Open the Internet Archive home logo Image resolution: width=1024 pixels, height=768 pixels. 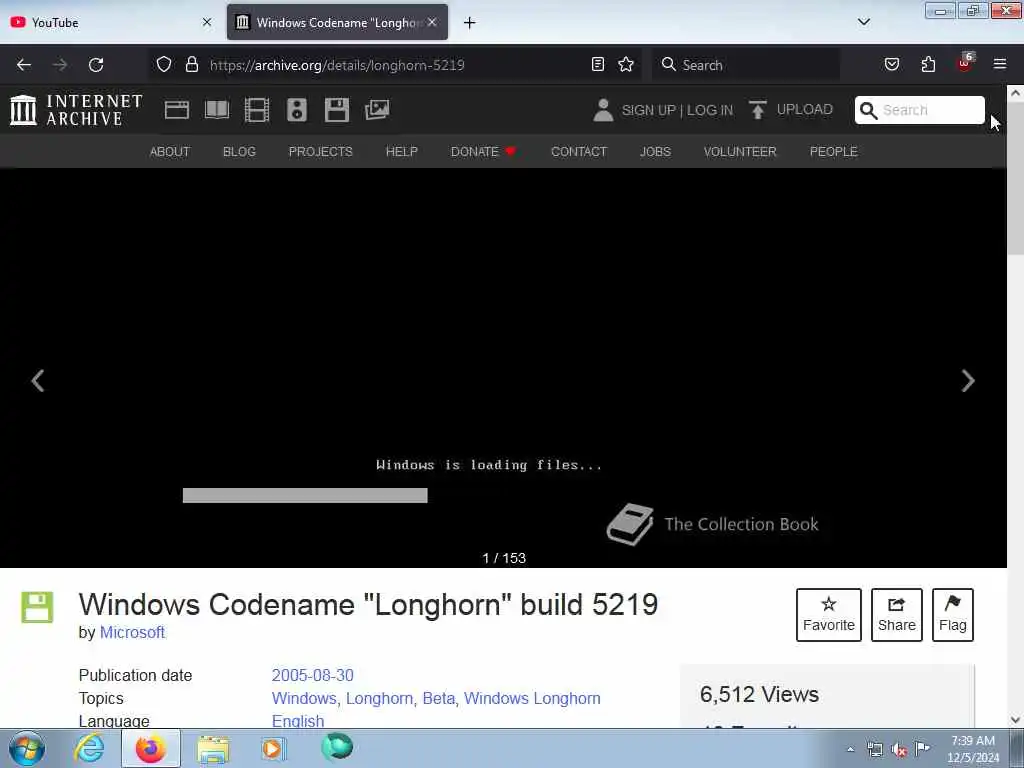76,110
